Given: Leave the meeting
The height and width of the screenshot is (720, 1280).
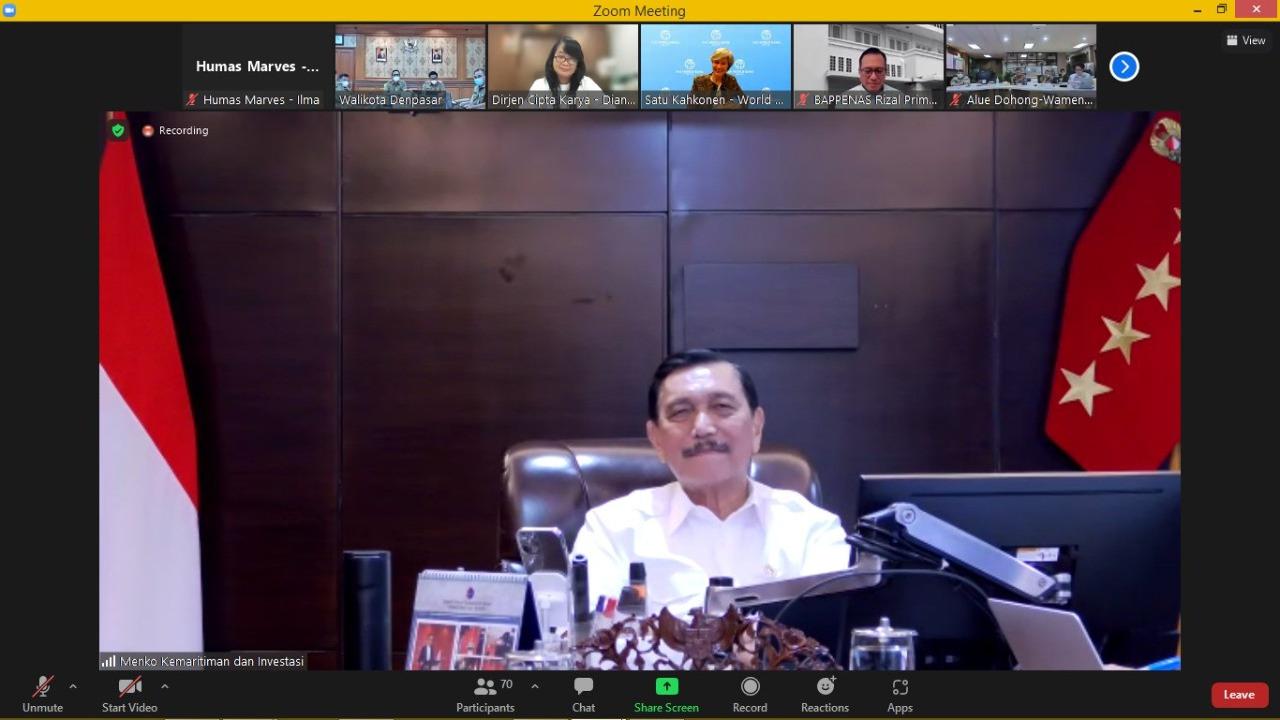Looking at the screenshot, I should 1239,694.
